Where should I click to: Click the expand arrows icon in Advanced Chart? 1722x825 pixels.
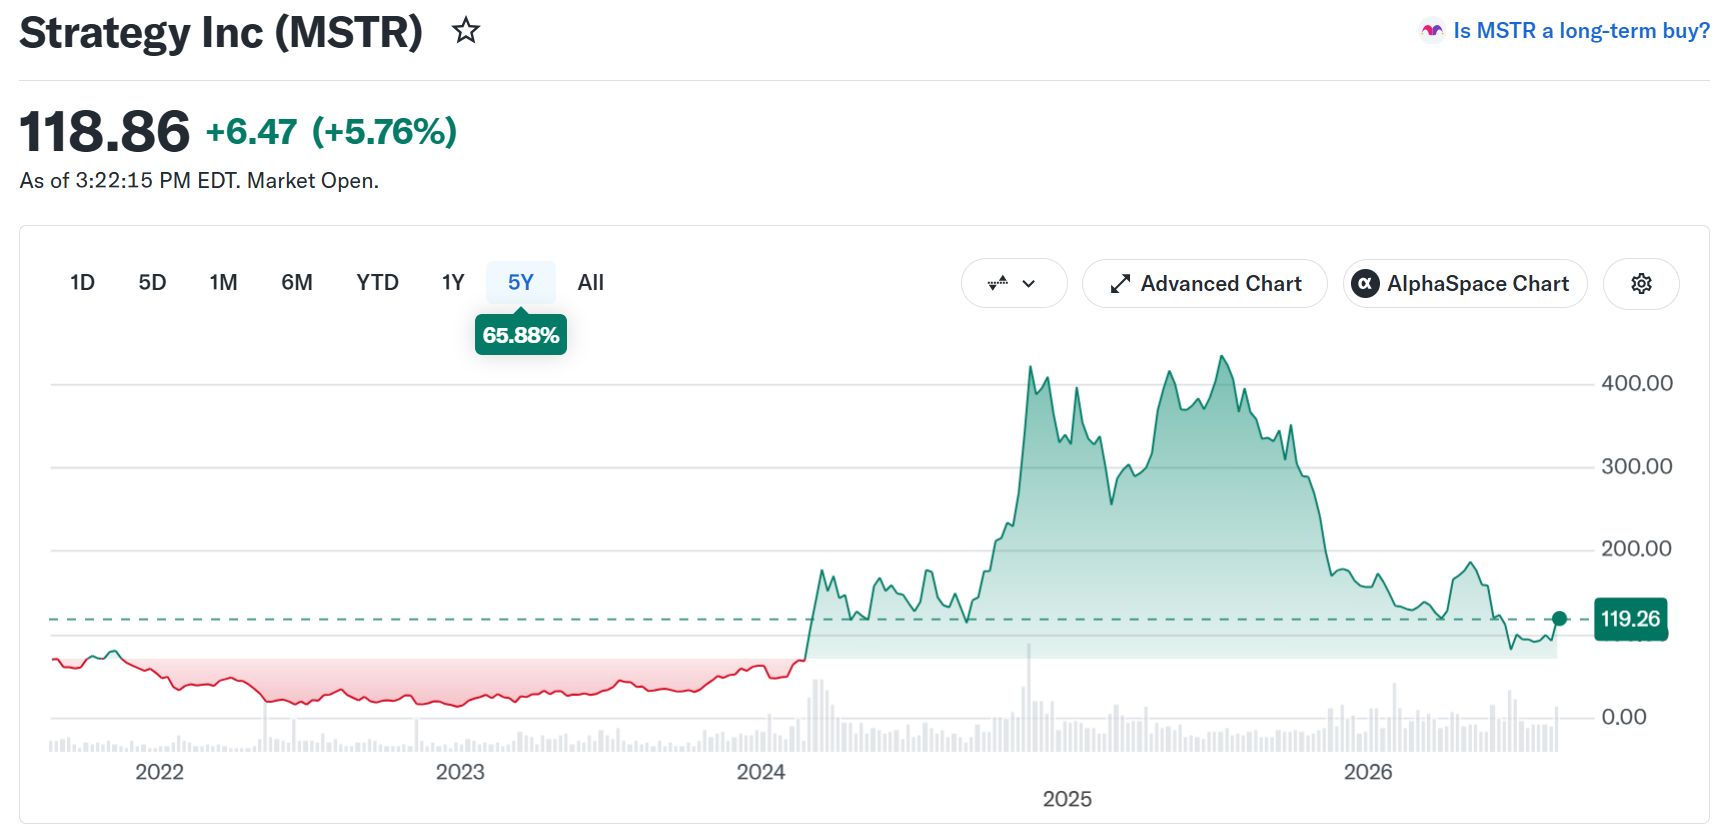(1120, 284)
